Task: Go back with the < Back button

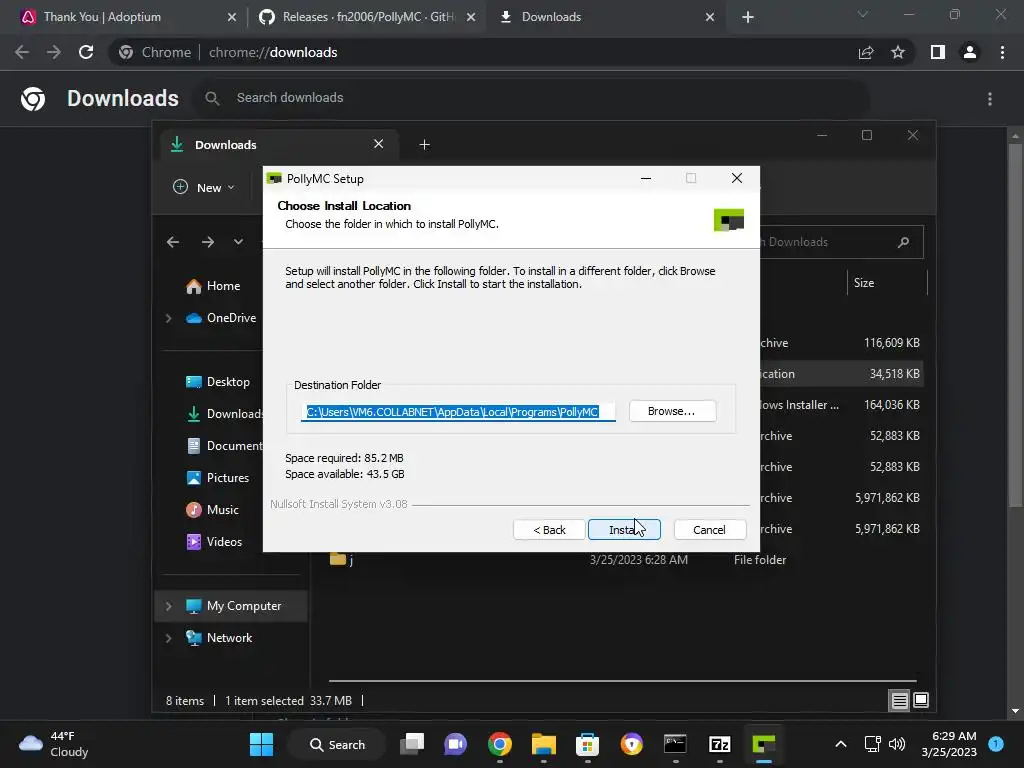Action: [x=549, y=530]
